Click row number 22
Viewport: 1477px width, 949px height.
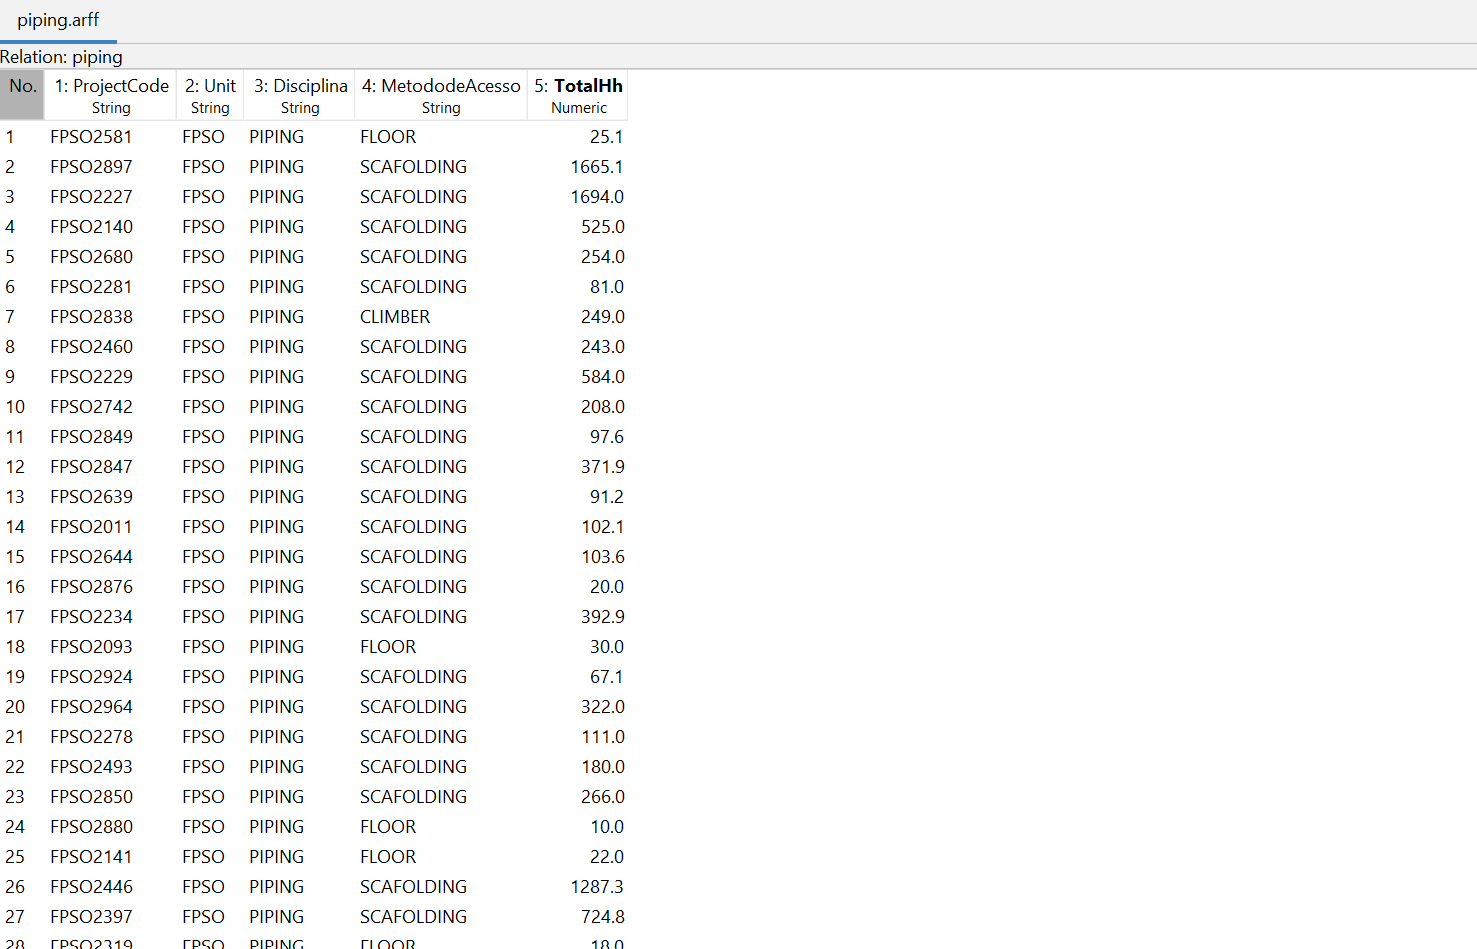15,767
